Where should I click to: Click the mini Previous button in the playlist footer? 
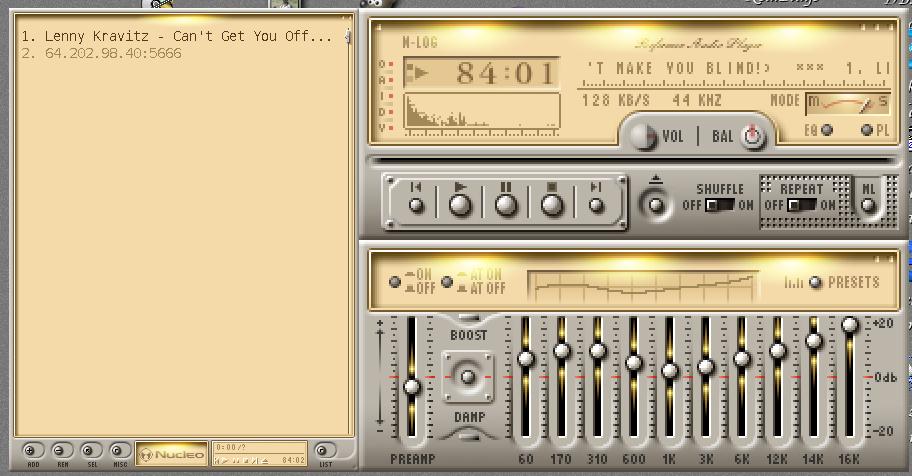point(217,460)
